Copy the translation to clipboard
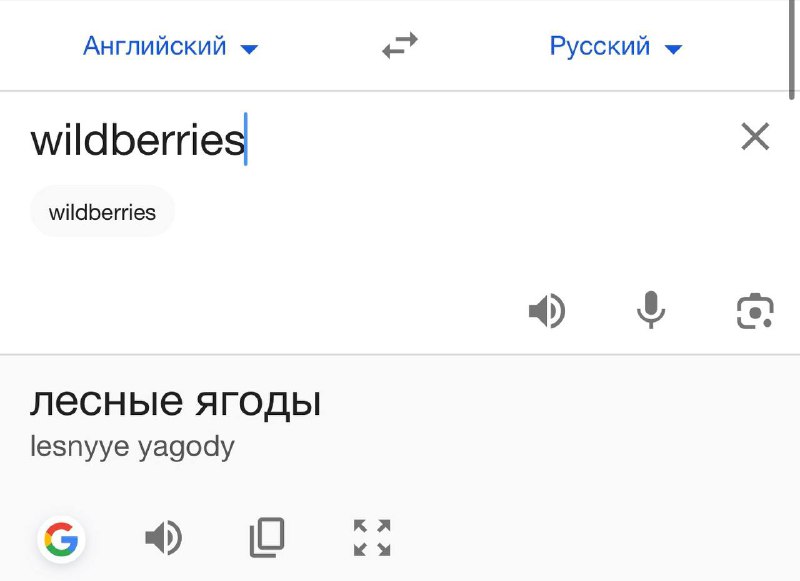This screenshot has height=581, width=800. [x=266, y=538]
